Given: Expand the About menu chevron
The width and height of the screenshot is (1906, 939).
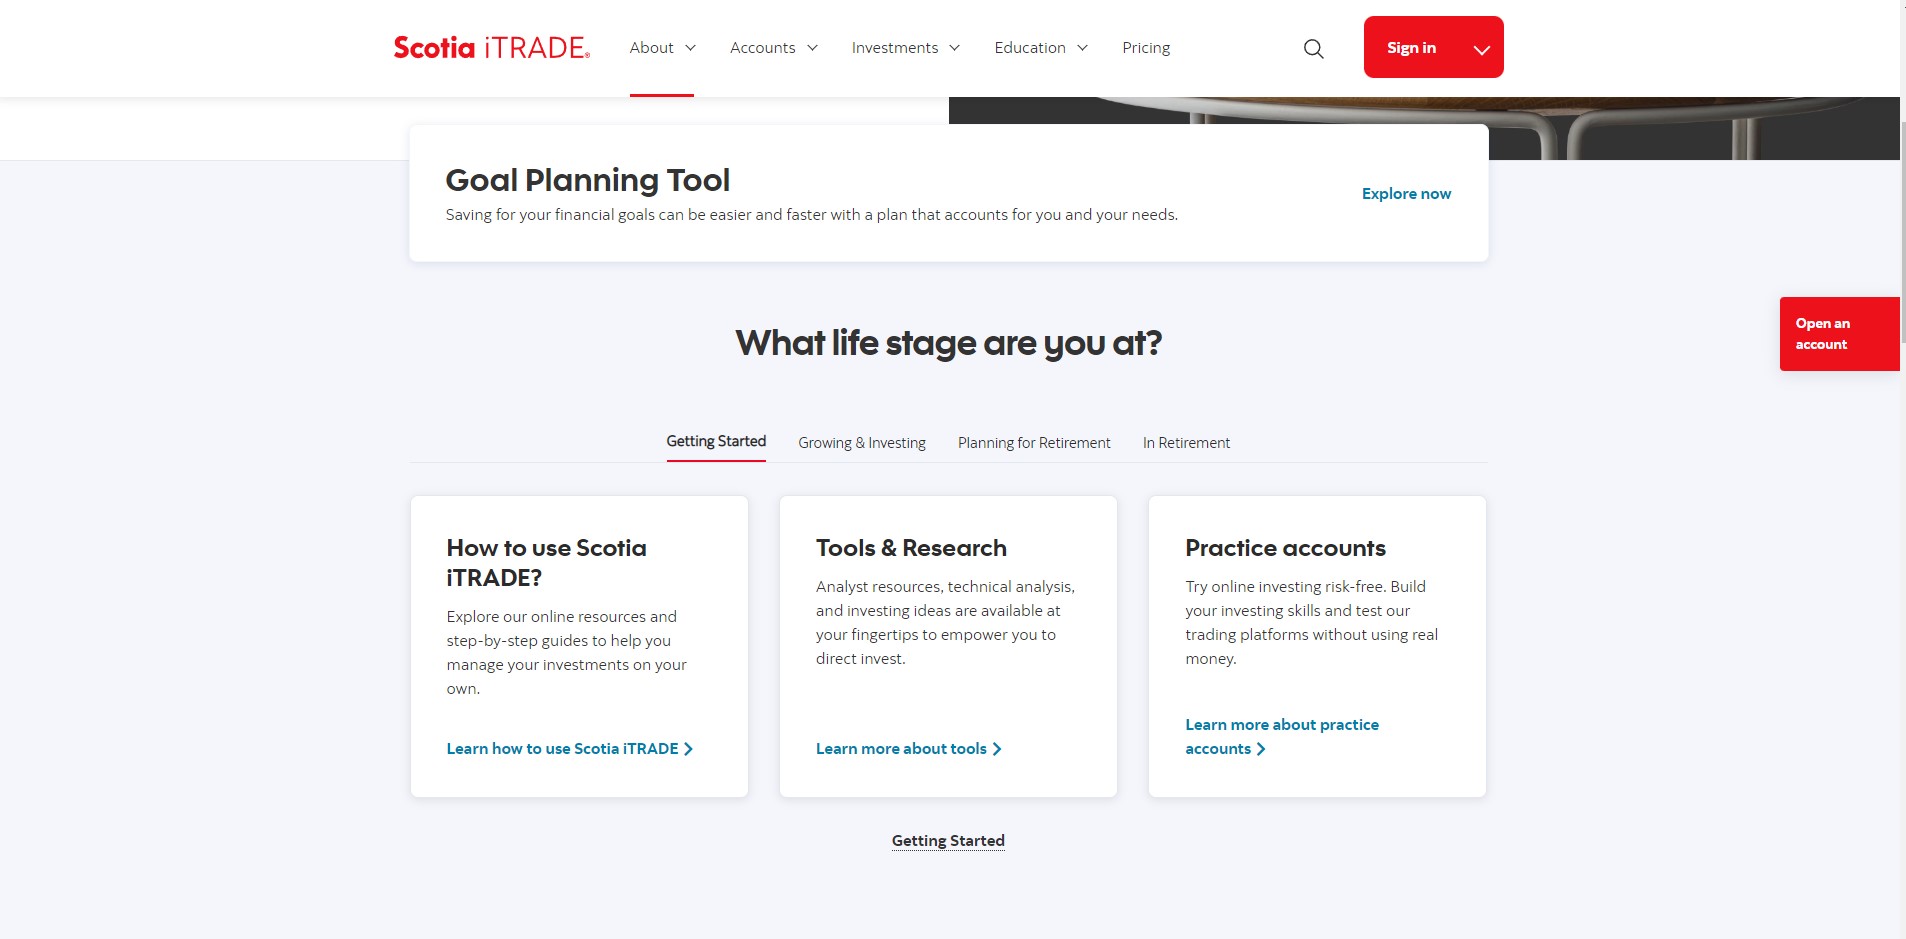Looking at the screenshot, I should tap(690, 48).
